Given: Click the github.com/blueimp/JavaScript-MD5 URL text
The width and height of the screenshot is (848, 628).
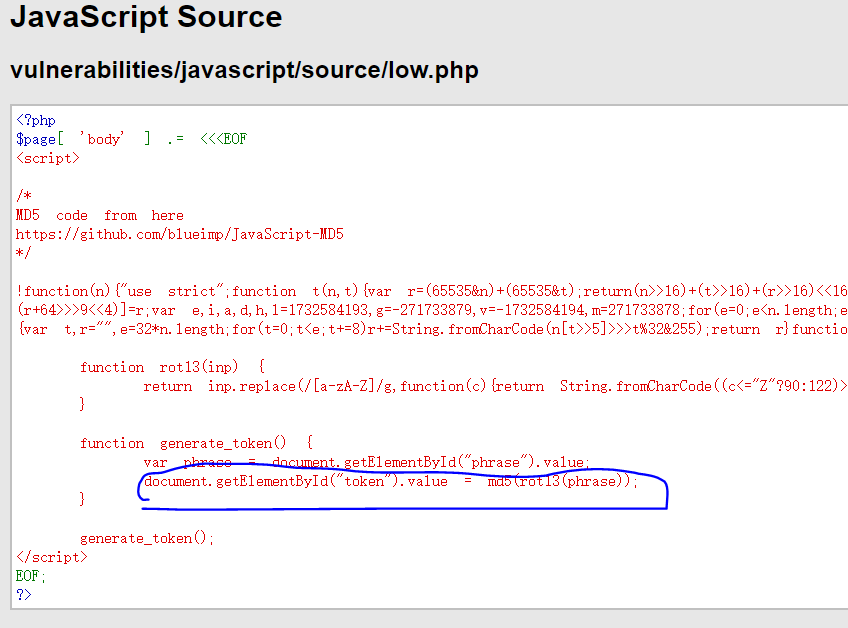Looking at the screenshot, I should pos(180,234).
